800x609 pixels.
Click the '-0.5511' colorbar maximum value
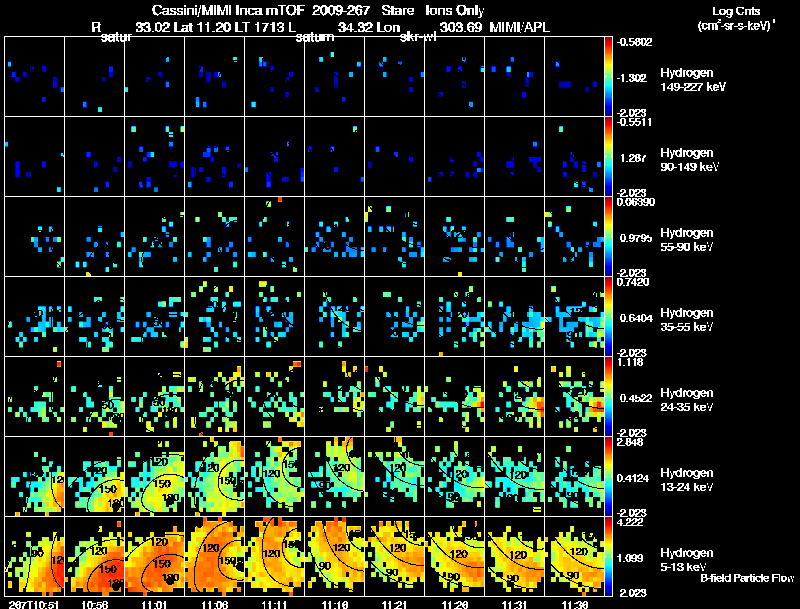pyautogui.click(x=634, y=122)
